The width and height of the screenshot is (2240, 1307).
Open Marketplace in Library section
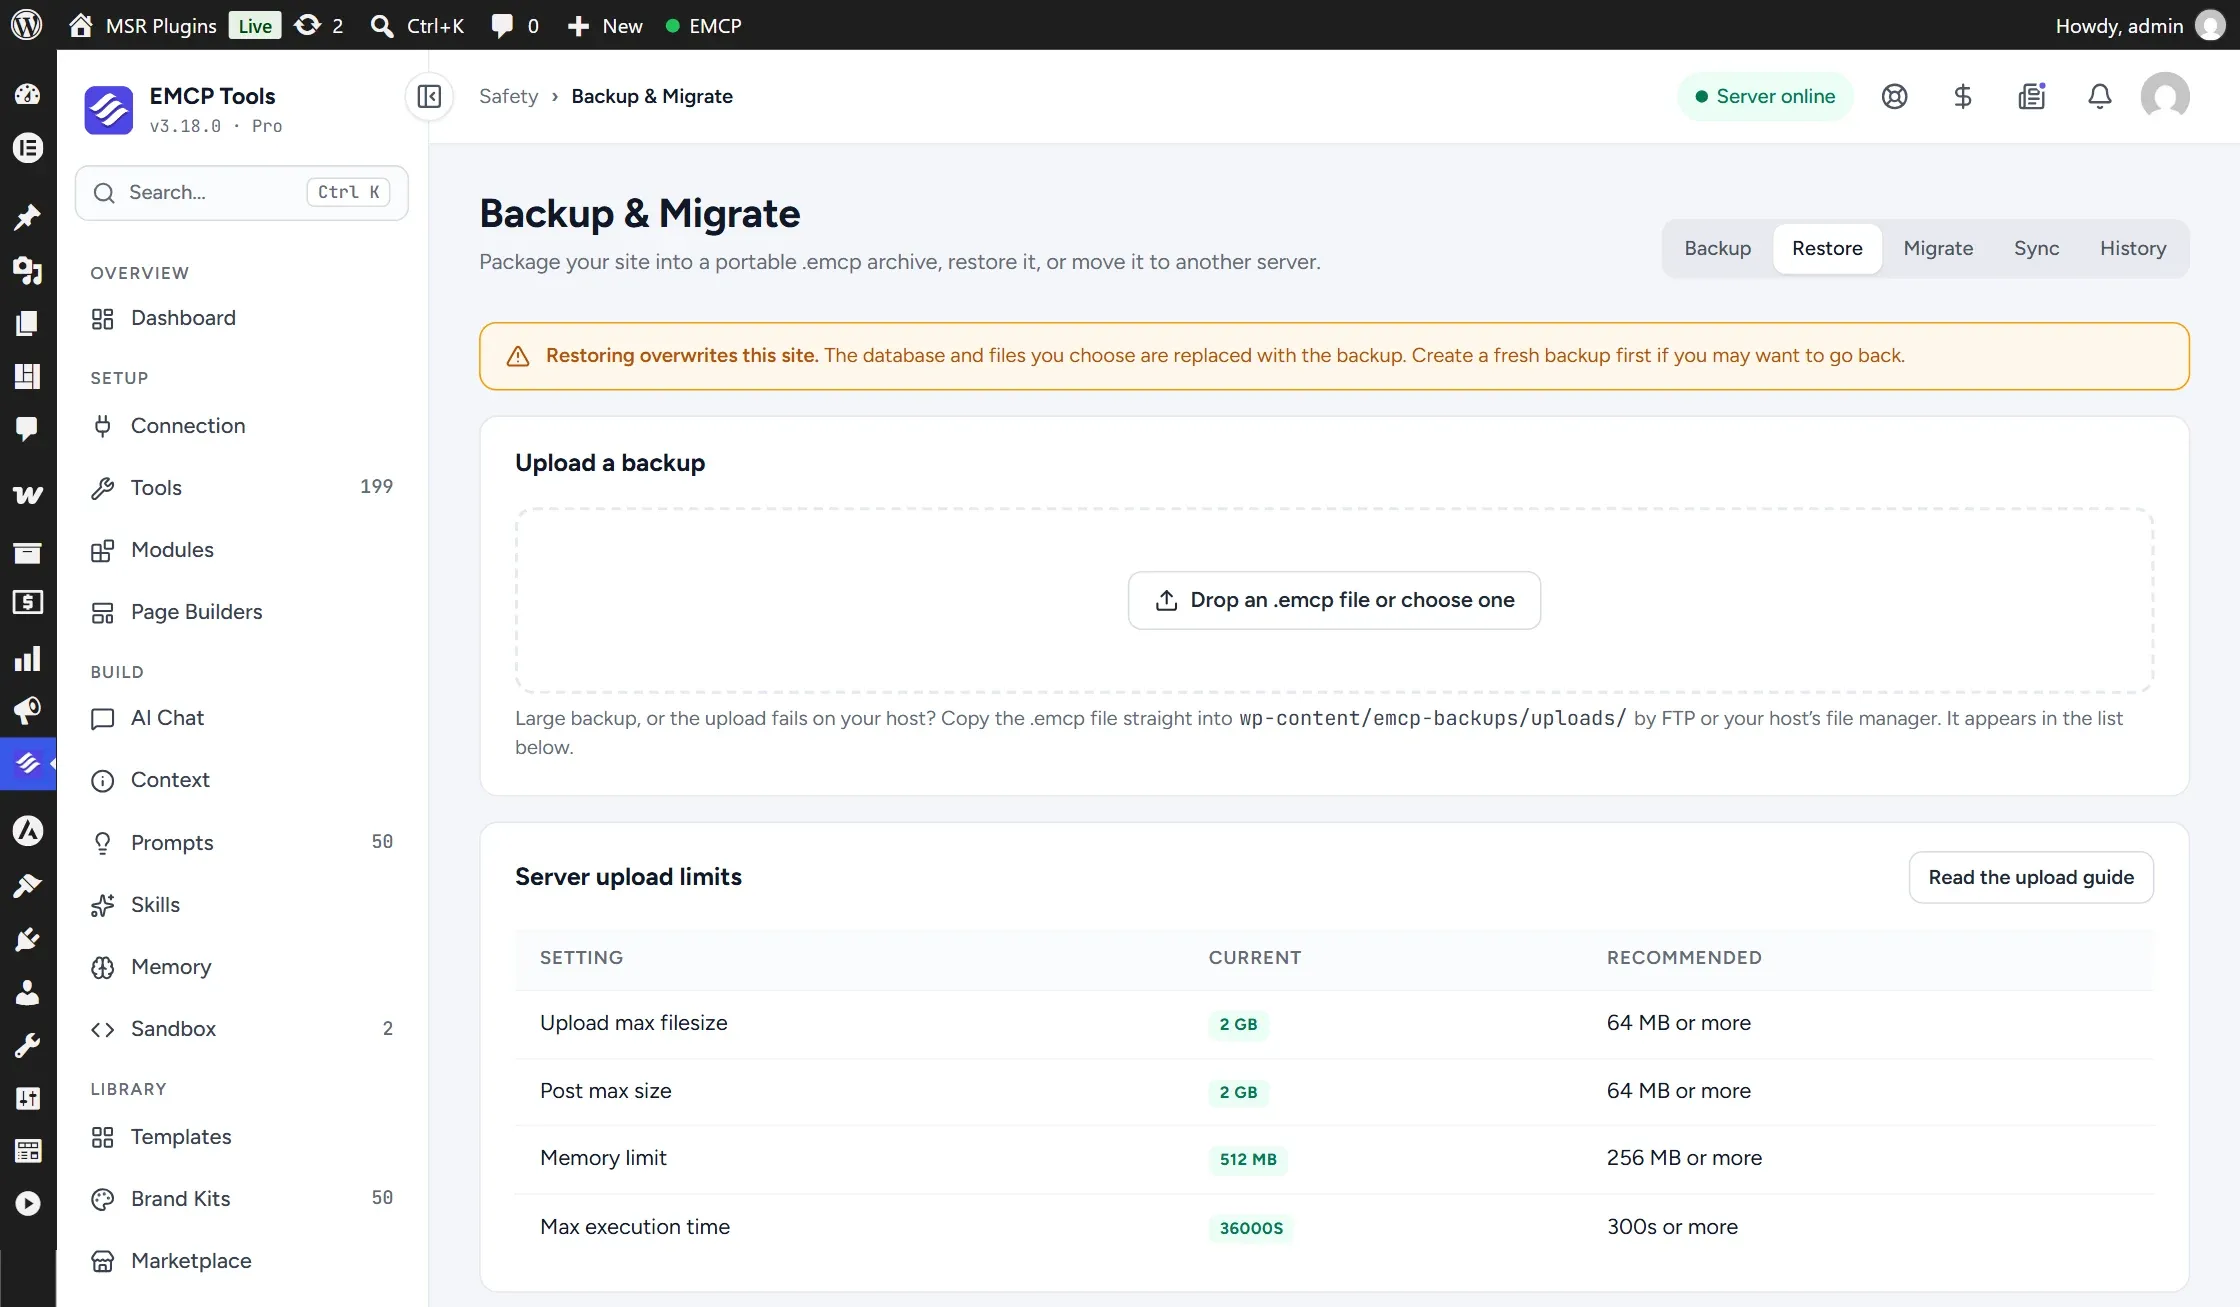click(242, 1260)
